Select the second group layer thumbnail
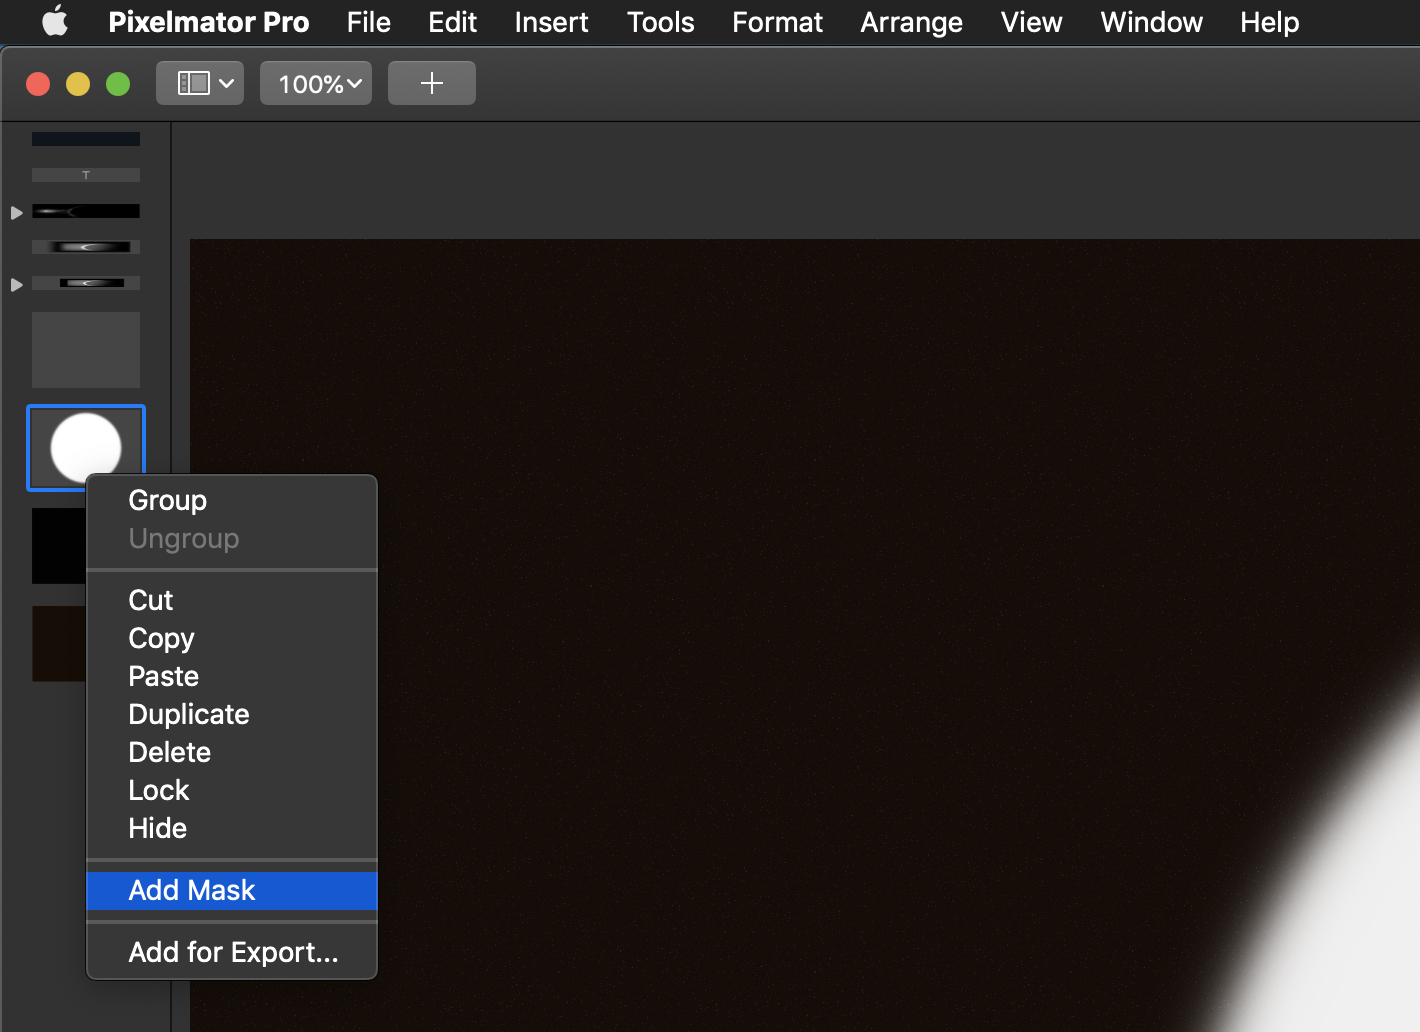This screenshot has width=1420, height=1032. (x=86, y=283)
